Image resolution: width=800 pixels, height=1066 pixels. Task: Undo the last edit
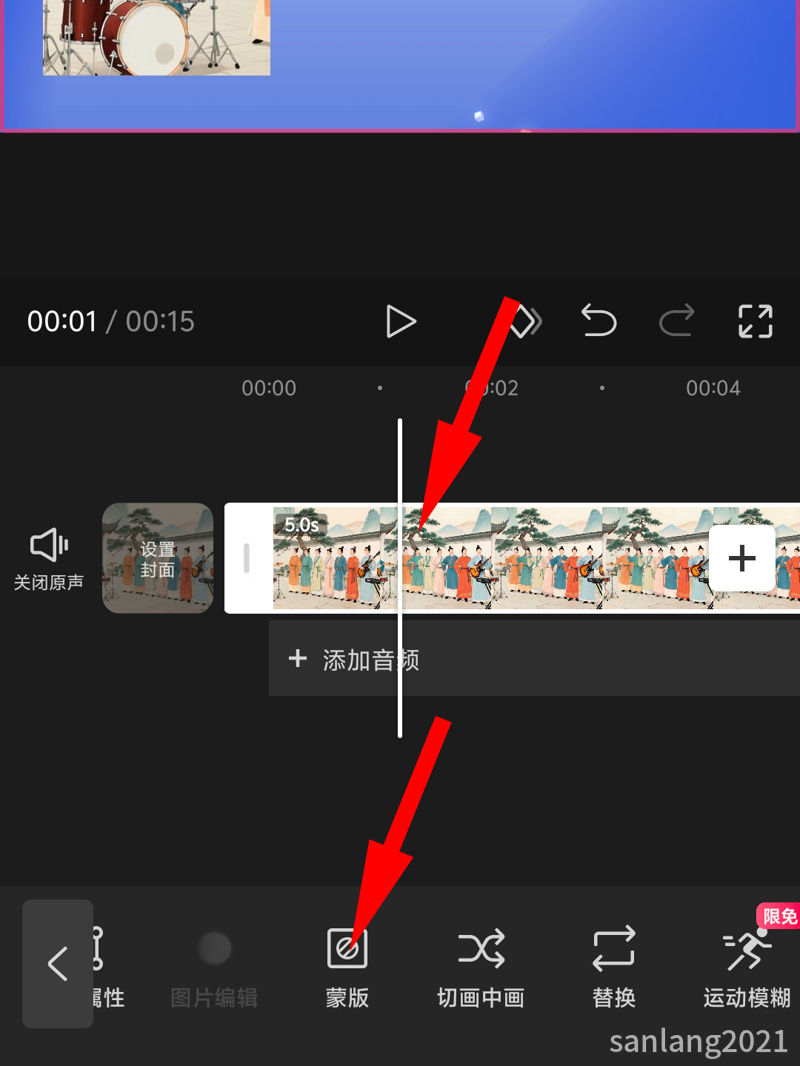coord(599,321)
